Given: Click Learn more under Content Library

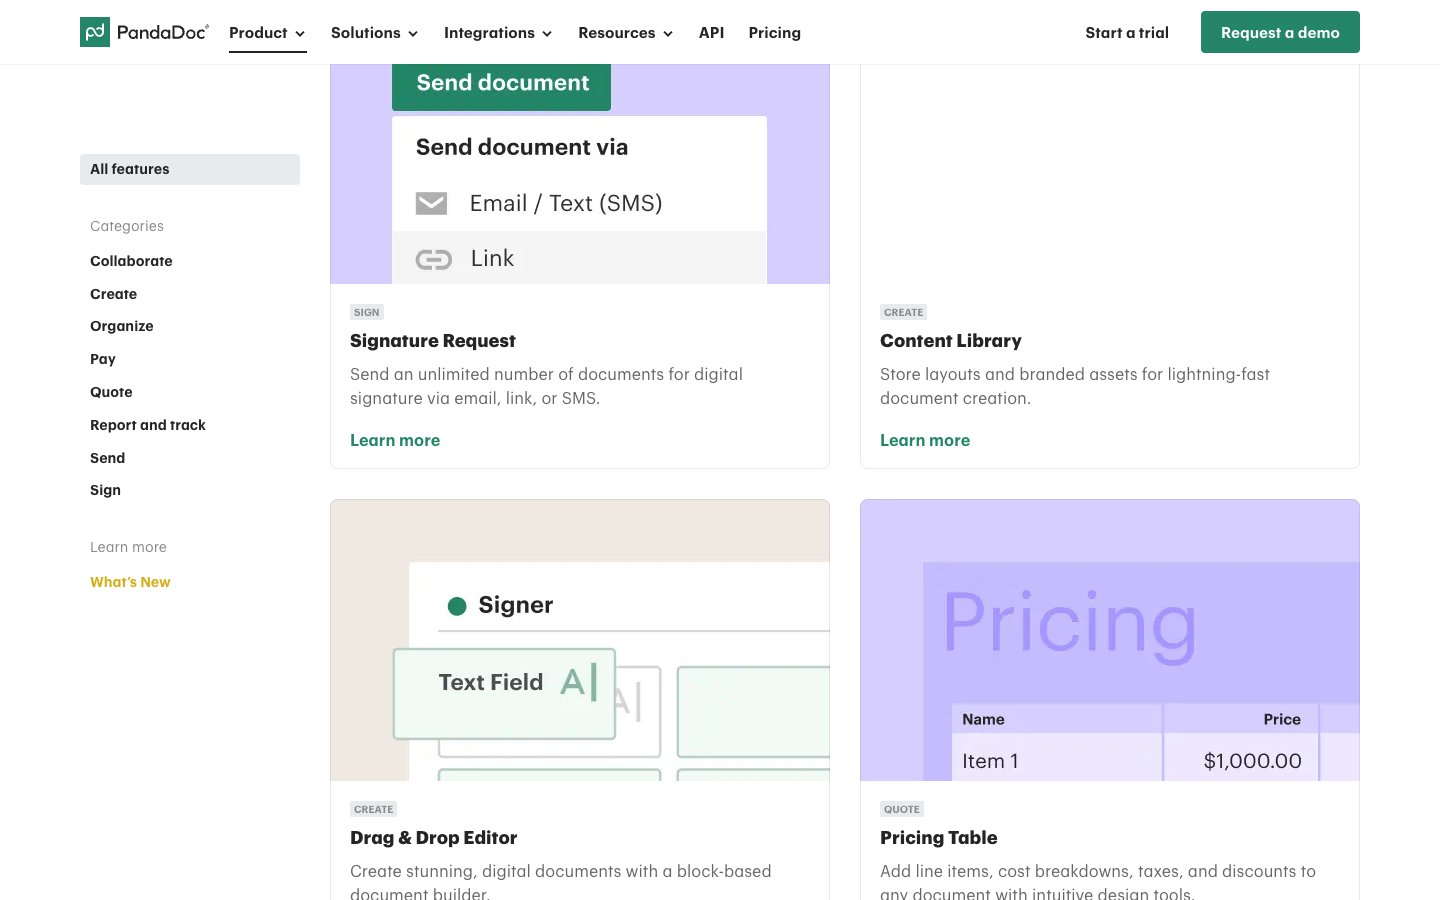Looking at the screenshot, I should click(924, 440).
